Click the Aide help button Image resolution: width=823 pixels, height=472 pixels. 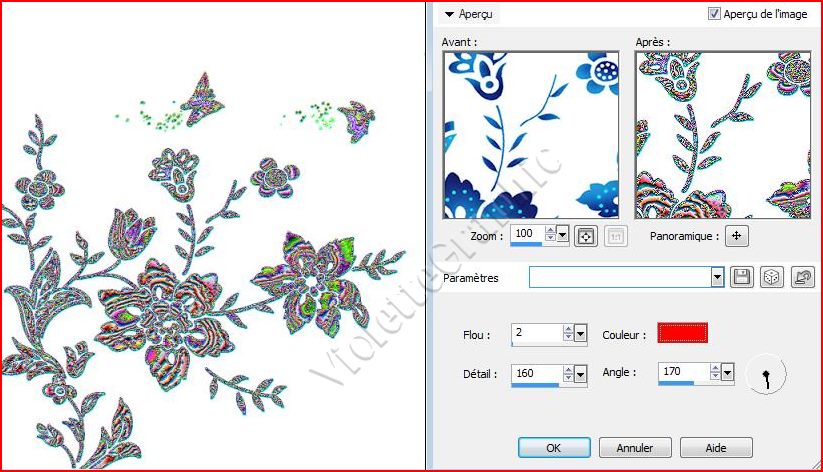pos(715,448)
